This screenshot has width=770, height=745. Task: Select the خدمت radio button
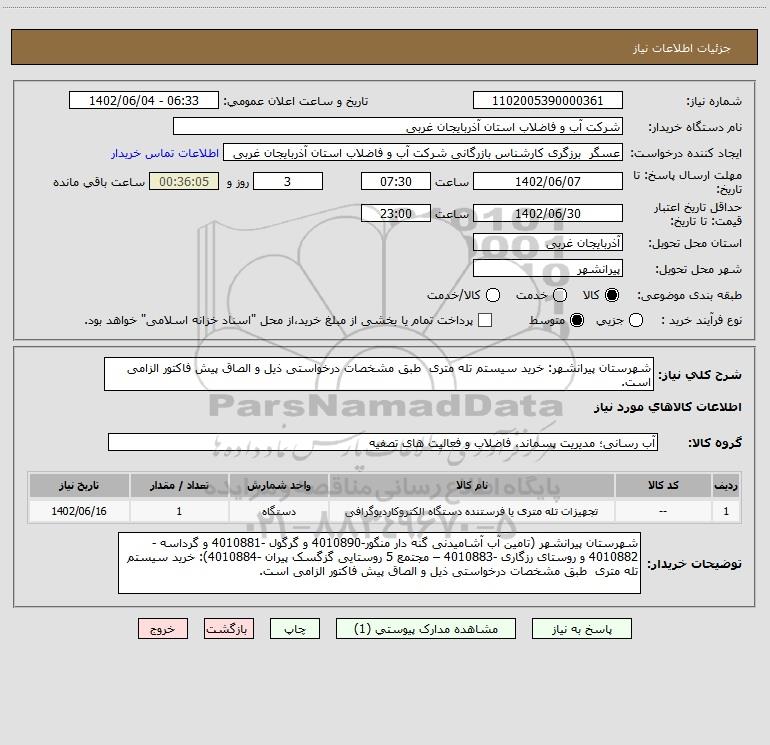pyautogui.click(x=560, y=295)
